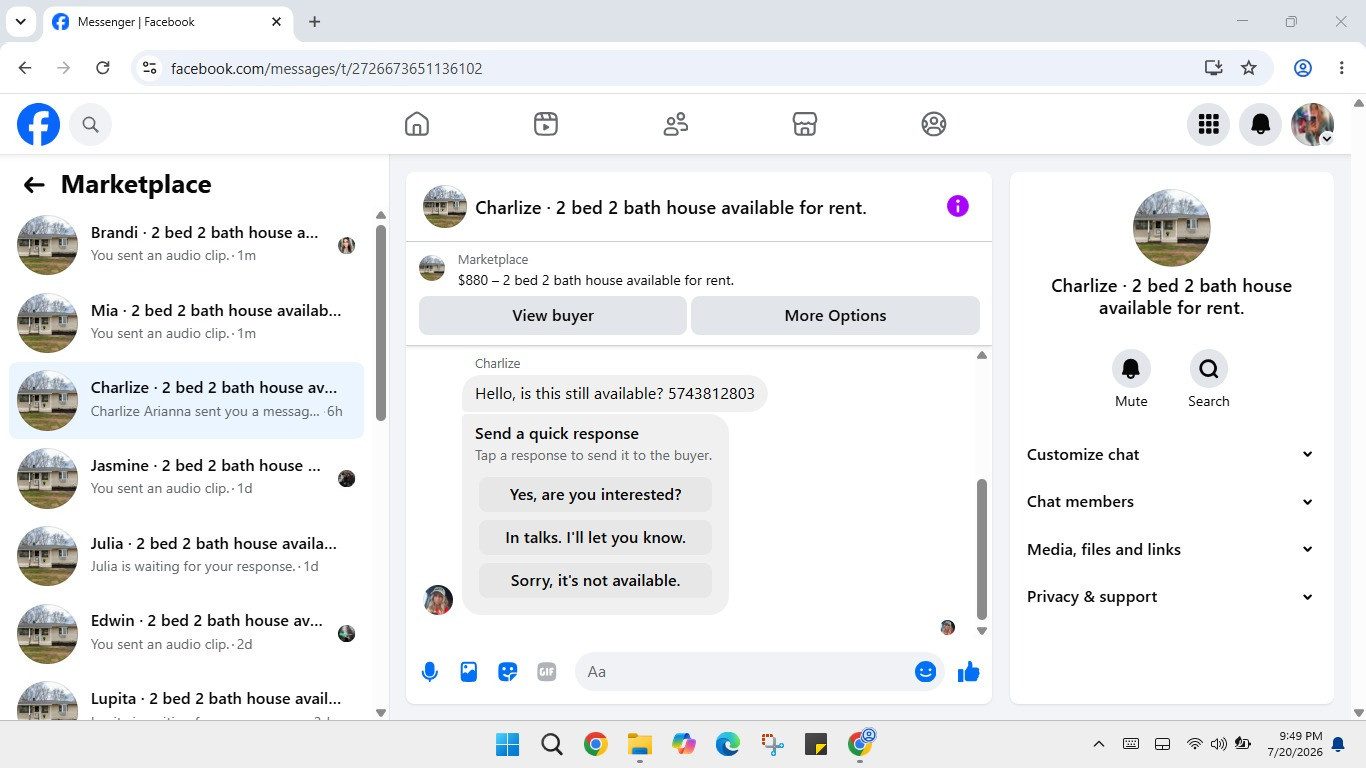Open the Mia conversation
Viewport: 1366px width, 768px height.
click(x=187, y=322)
